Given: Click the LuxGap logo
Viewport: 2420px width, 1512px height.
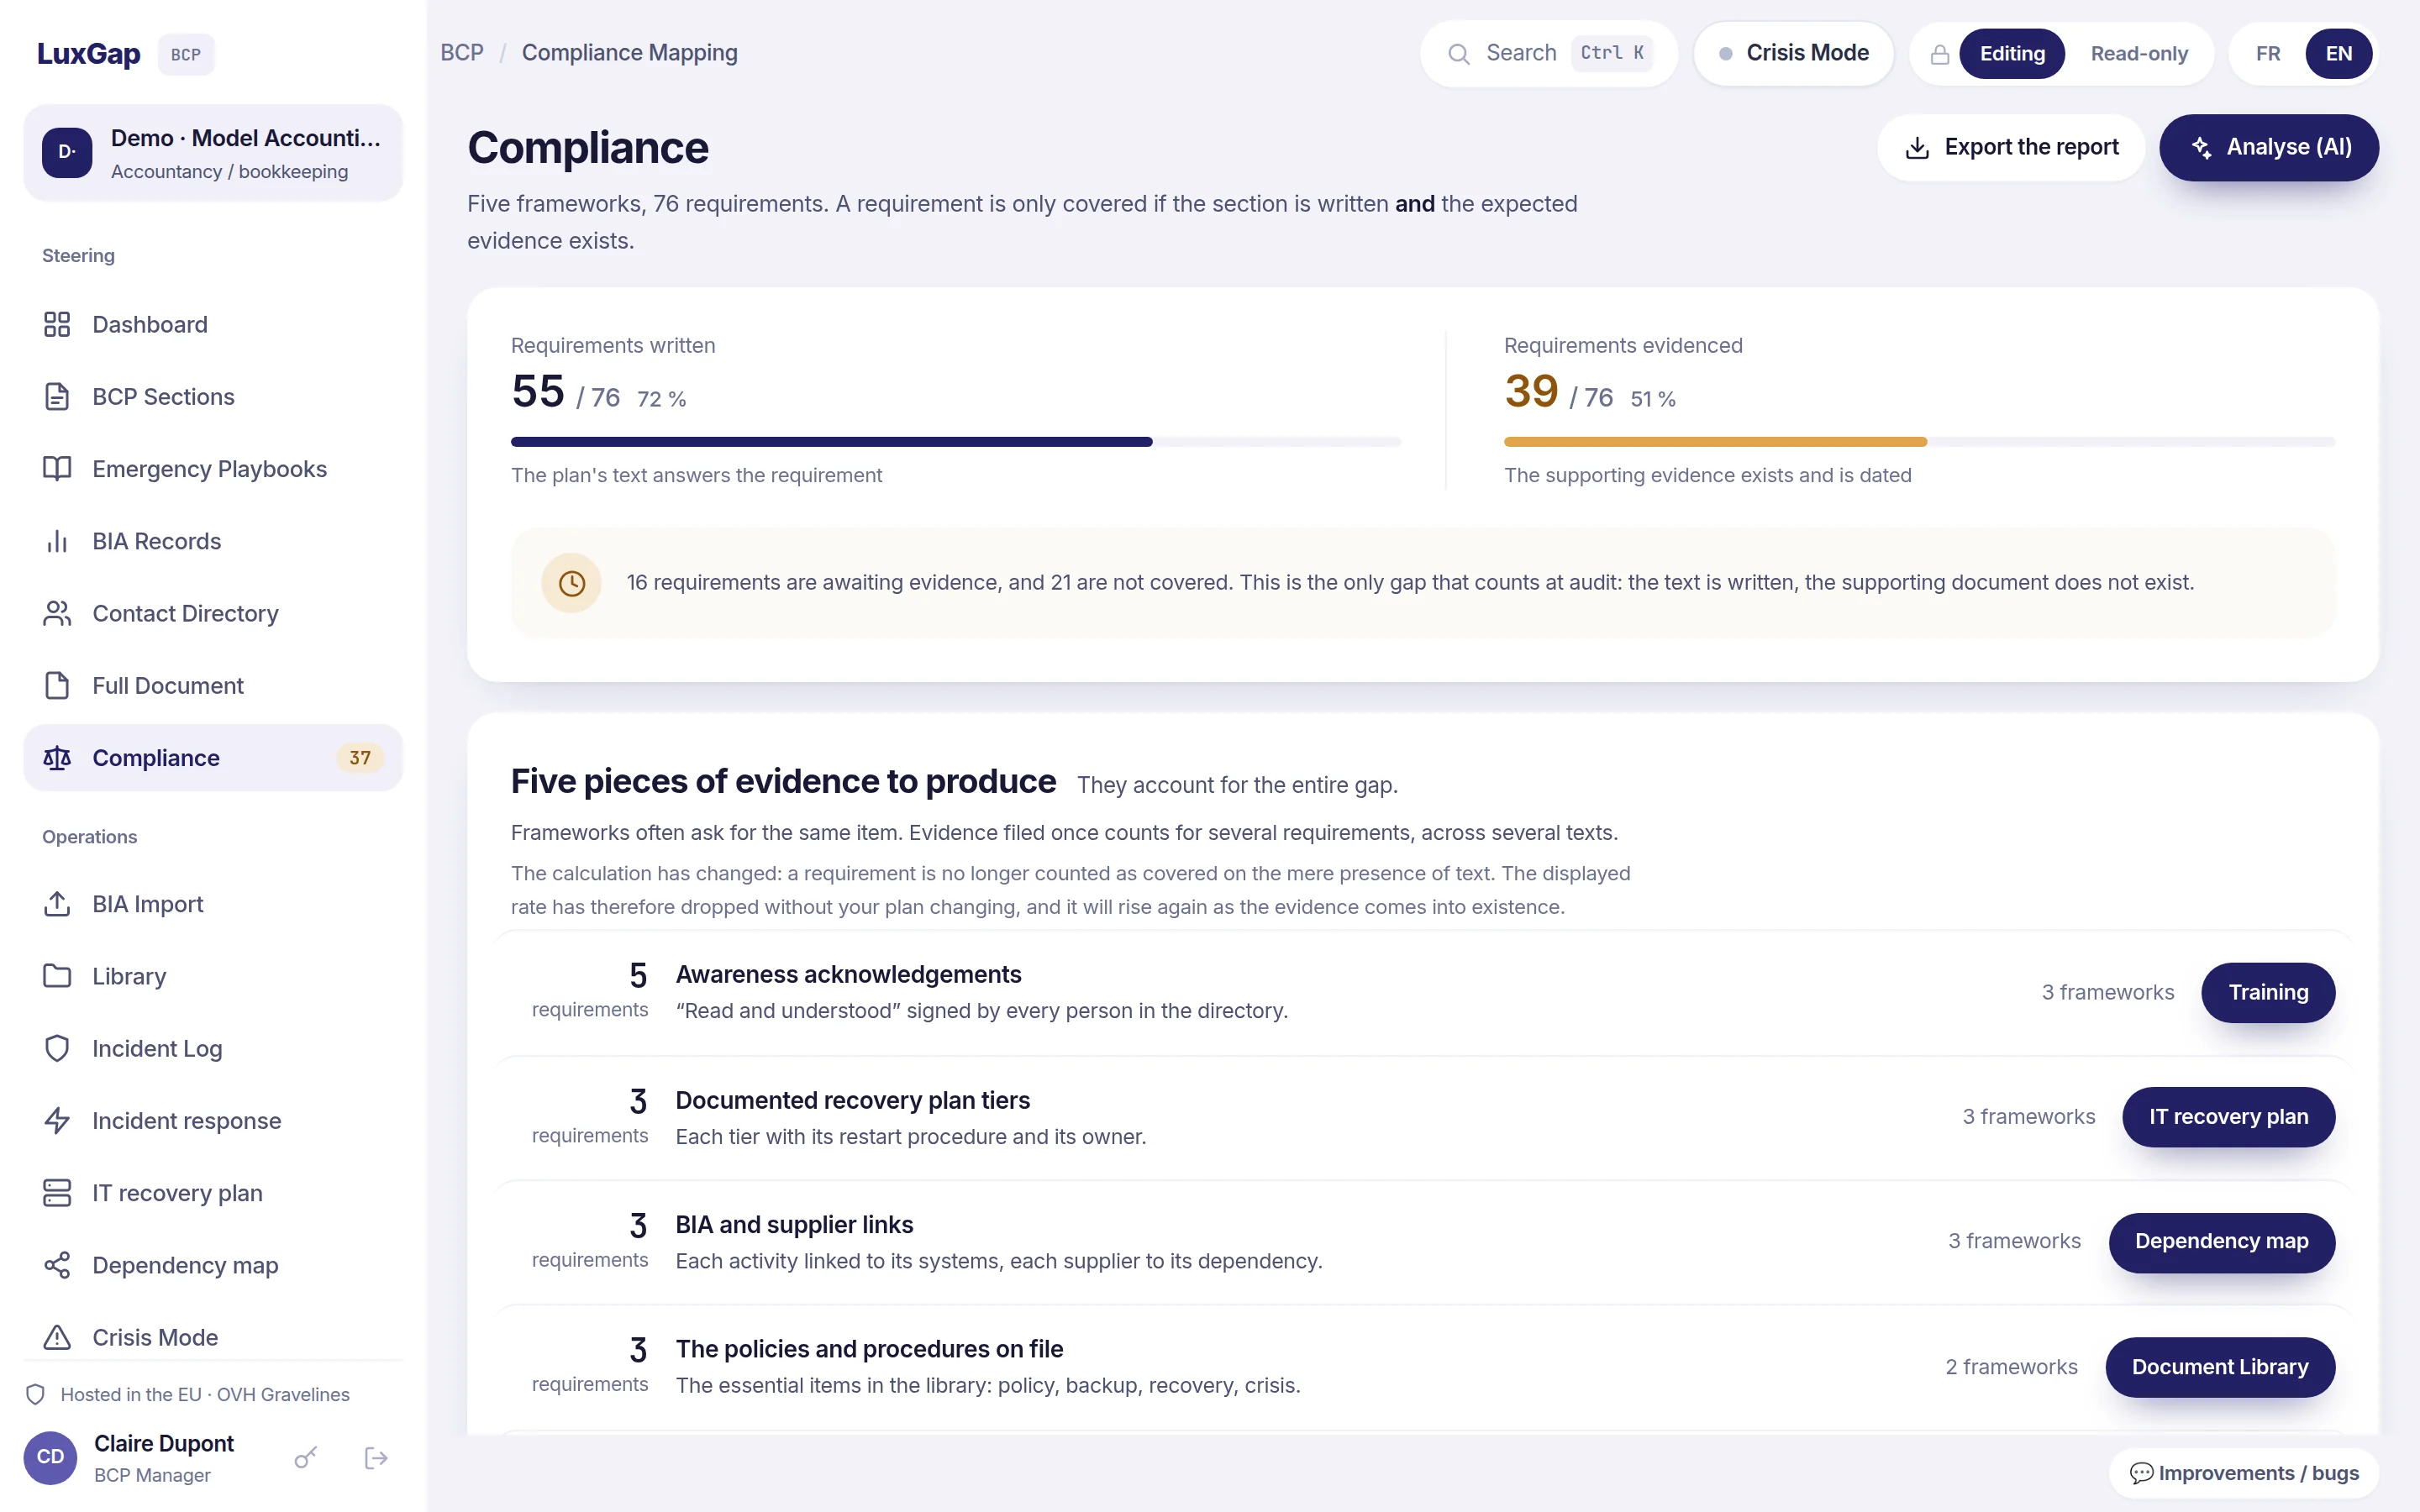Looking at the screenshot, I should pos(89,54).
